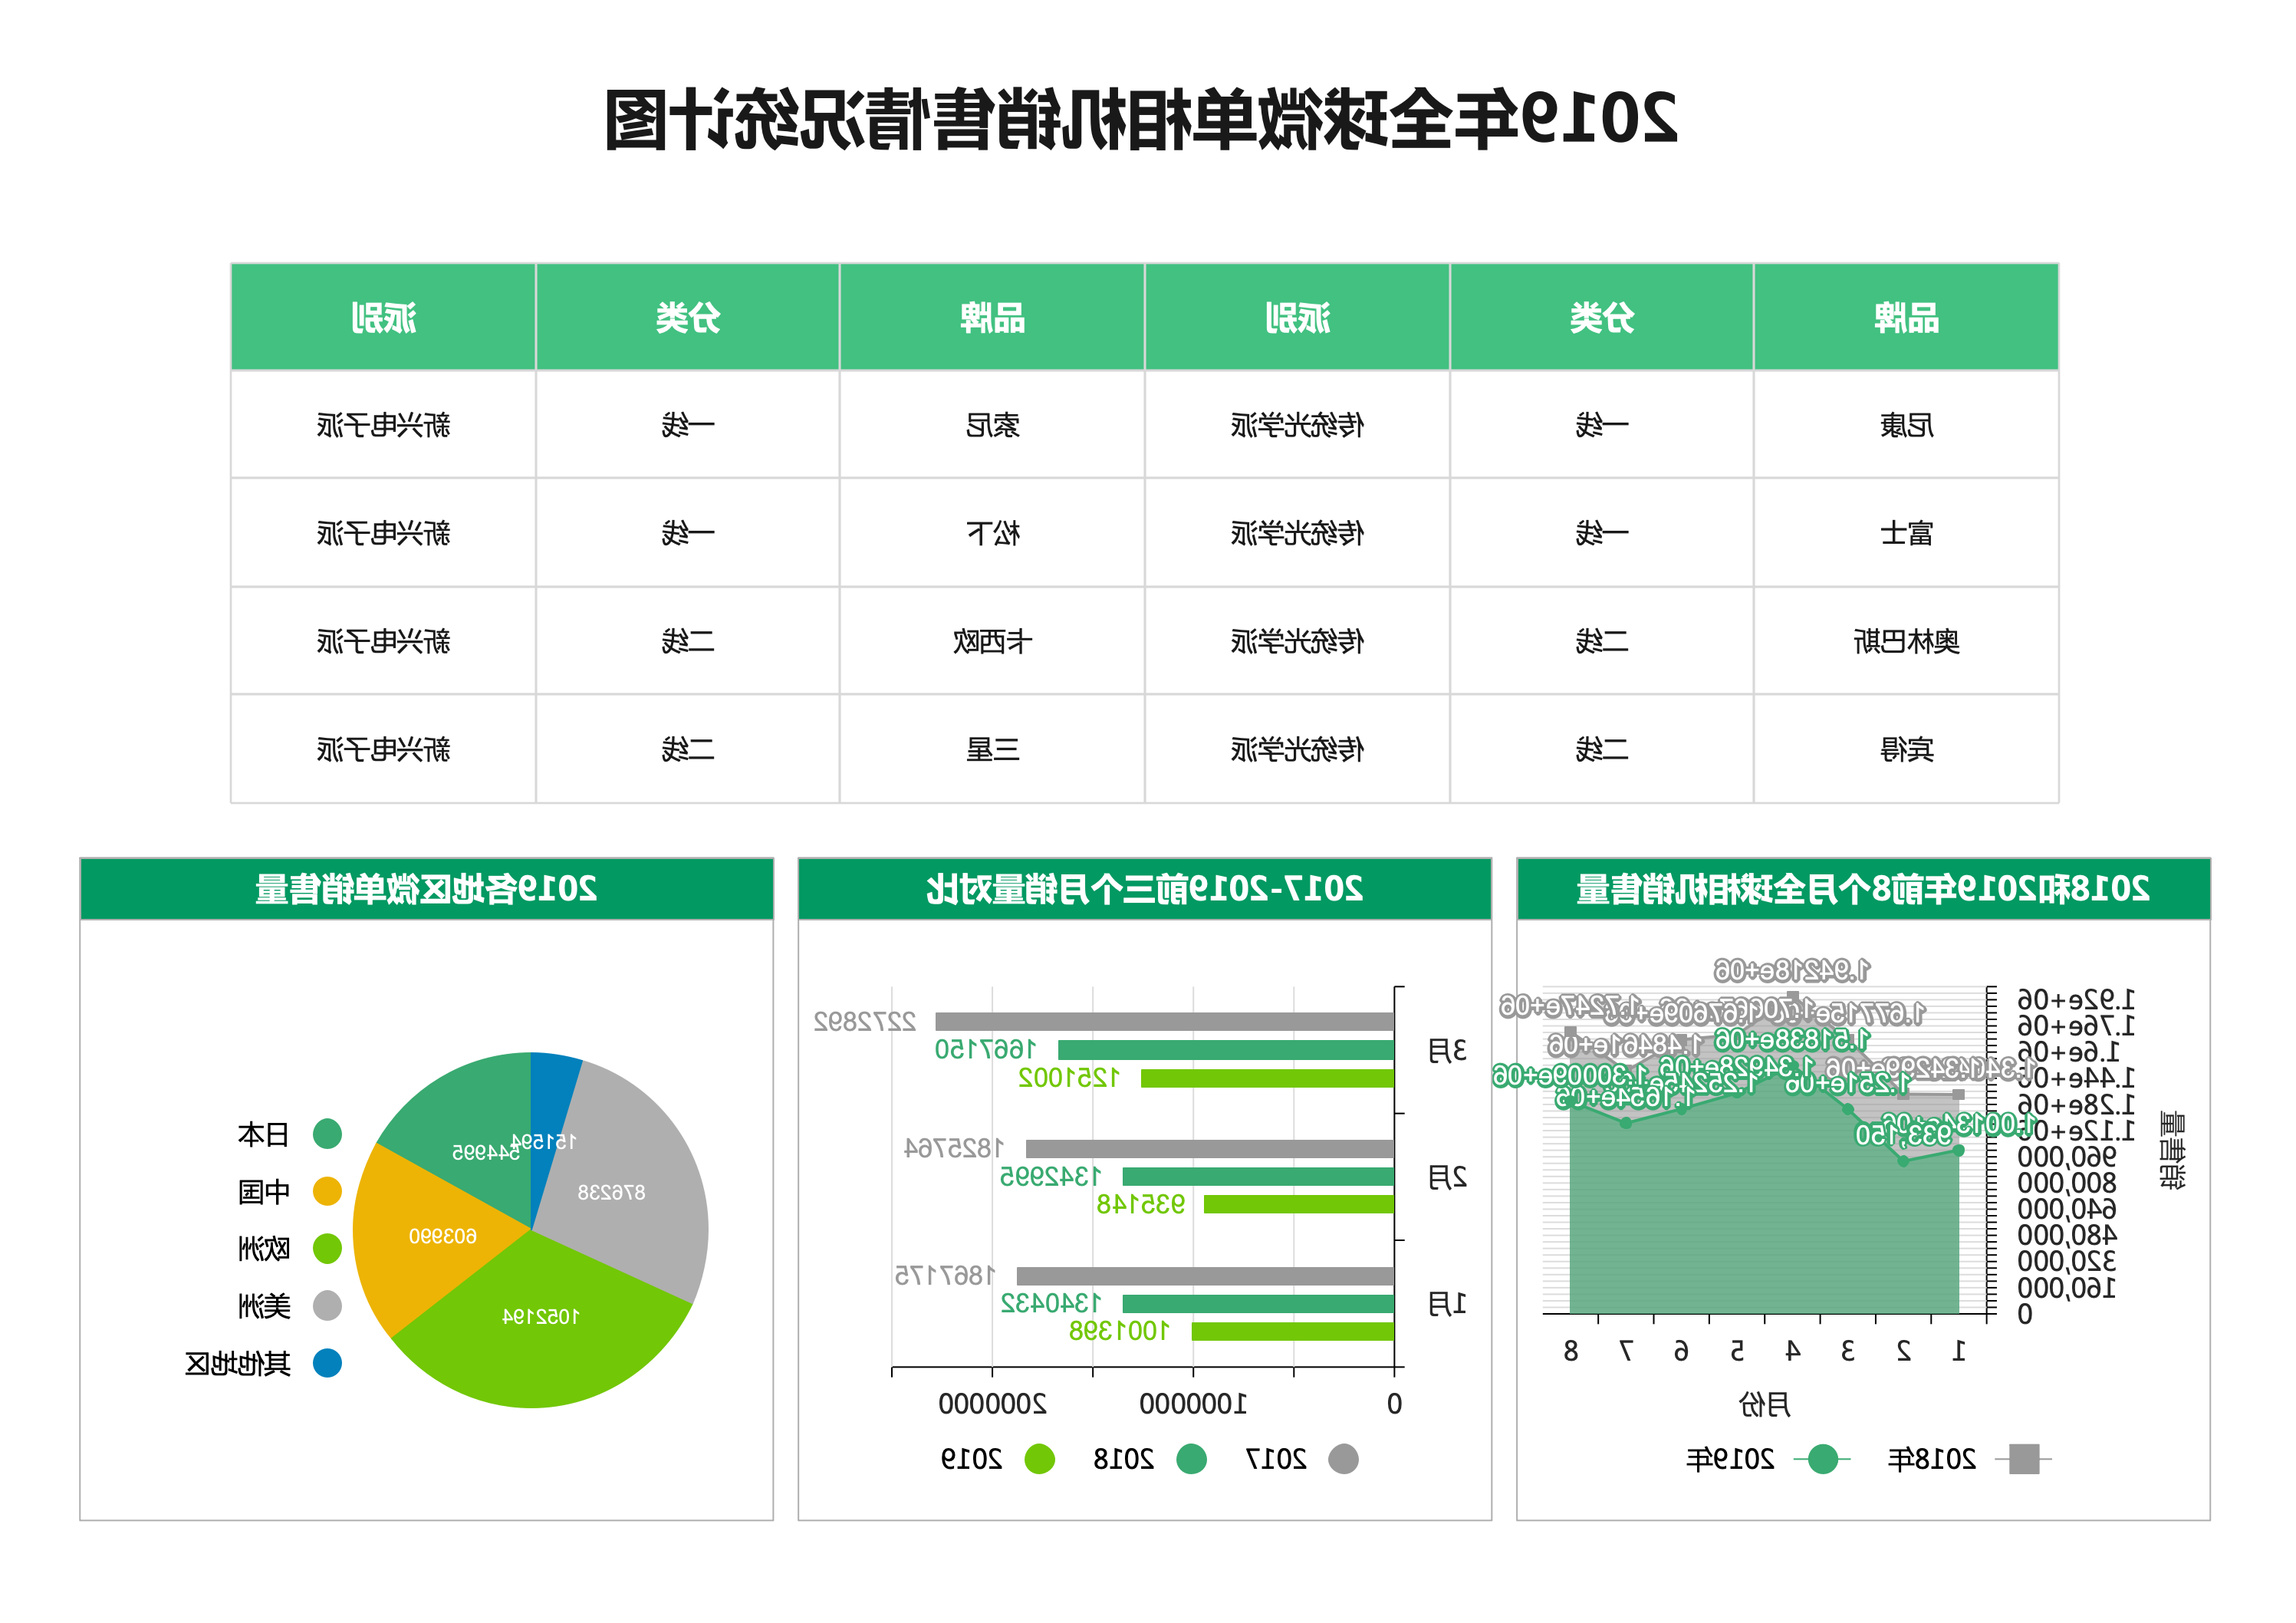Click the 1.942e+06 data label on line chart
2296x1623 pixels.
coord(1791,970)
